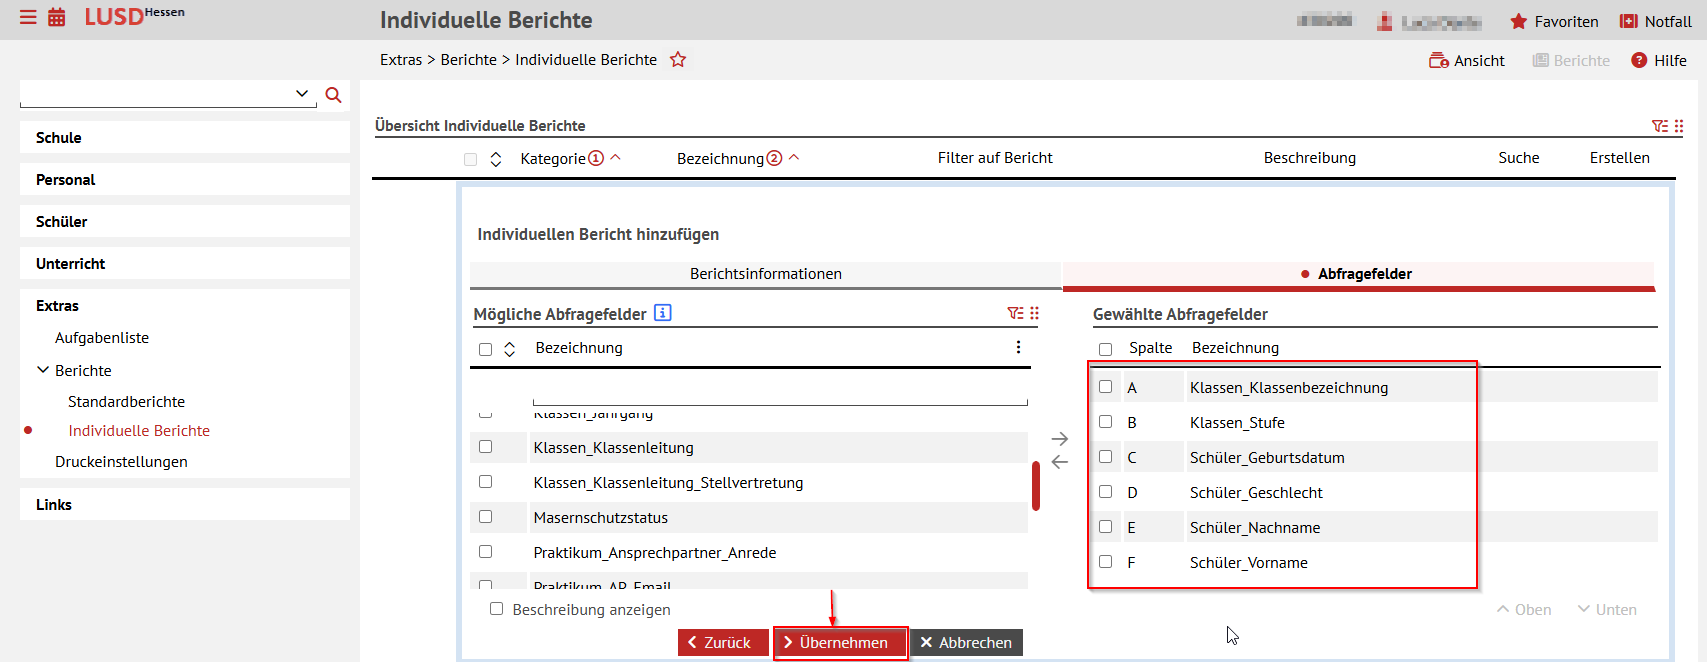
Task: Open user profile icon in header
Action: pyautogui.click(x=1385, y=21)
